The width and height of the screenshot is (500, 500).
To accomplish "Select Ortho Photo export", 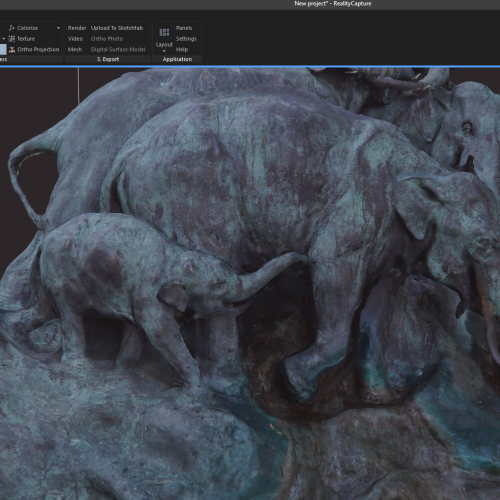I will (107, 39).
